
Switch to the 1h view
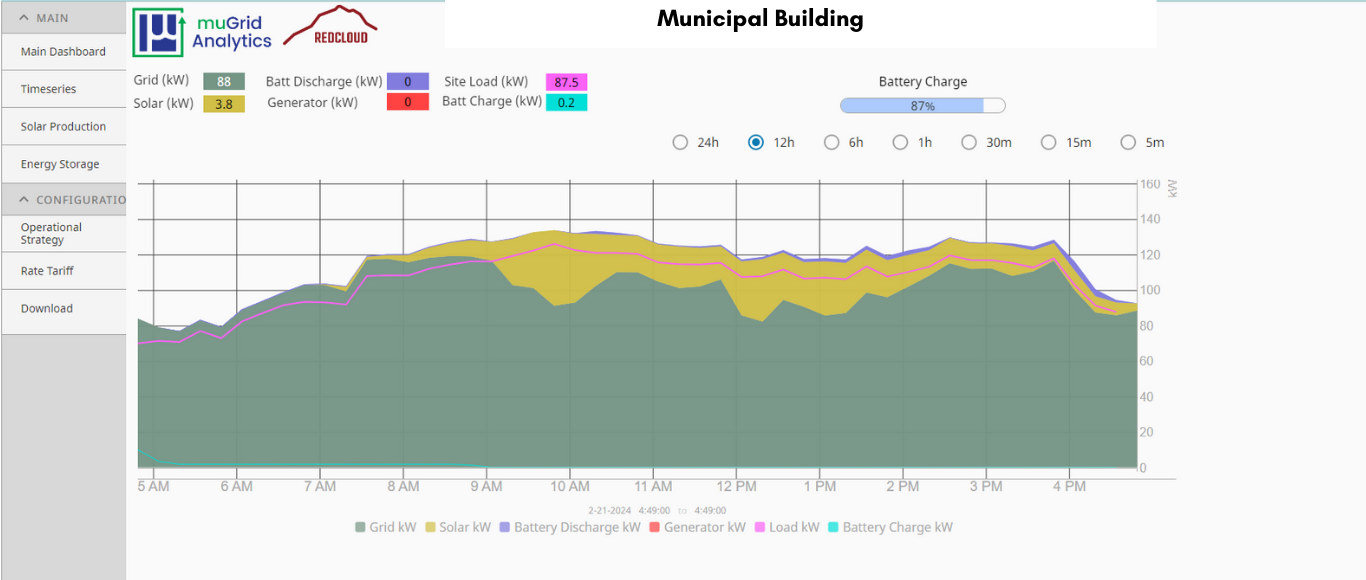[900, 142]
